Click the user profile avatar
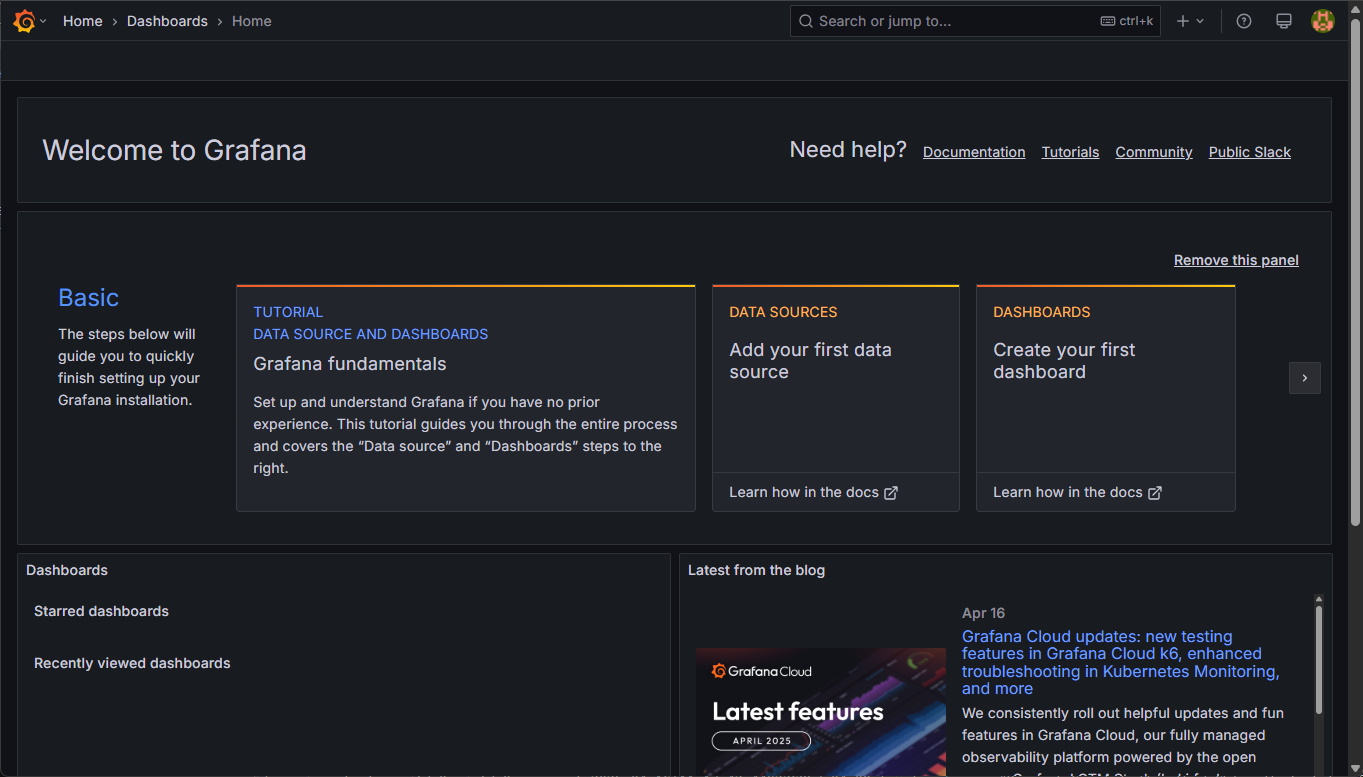1363x777 pixels. pos(1322,20)
